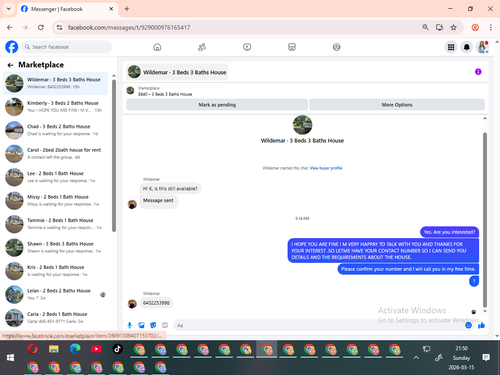Select the Wildemar conversation in the list
The image size is (500, 375).
pos(55,83)
